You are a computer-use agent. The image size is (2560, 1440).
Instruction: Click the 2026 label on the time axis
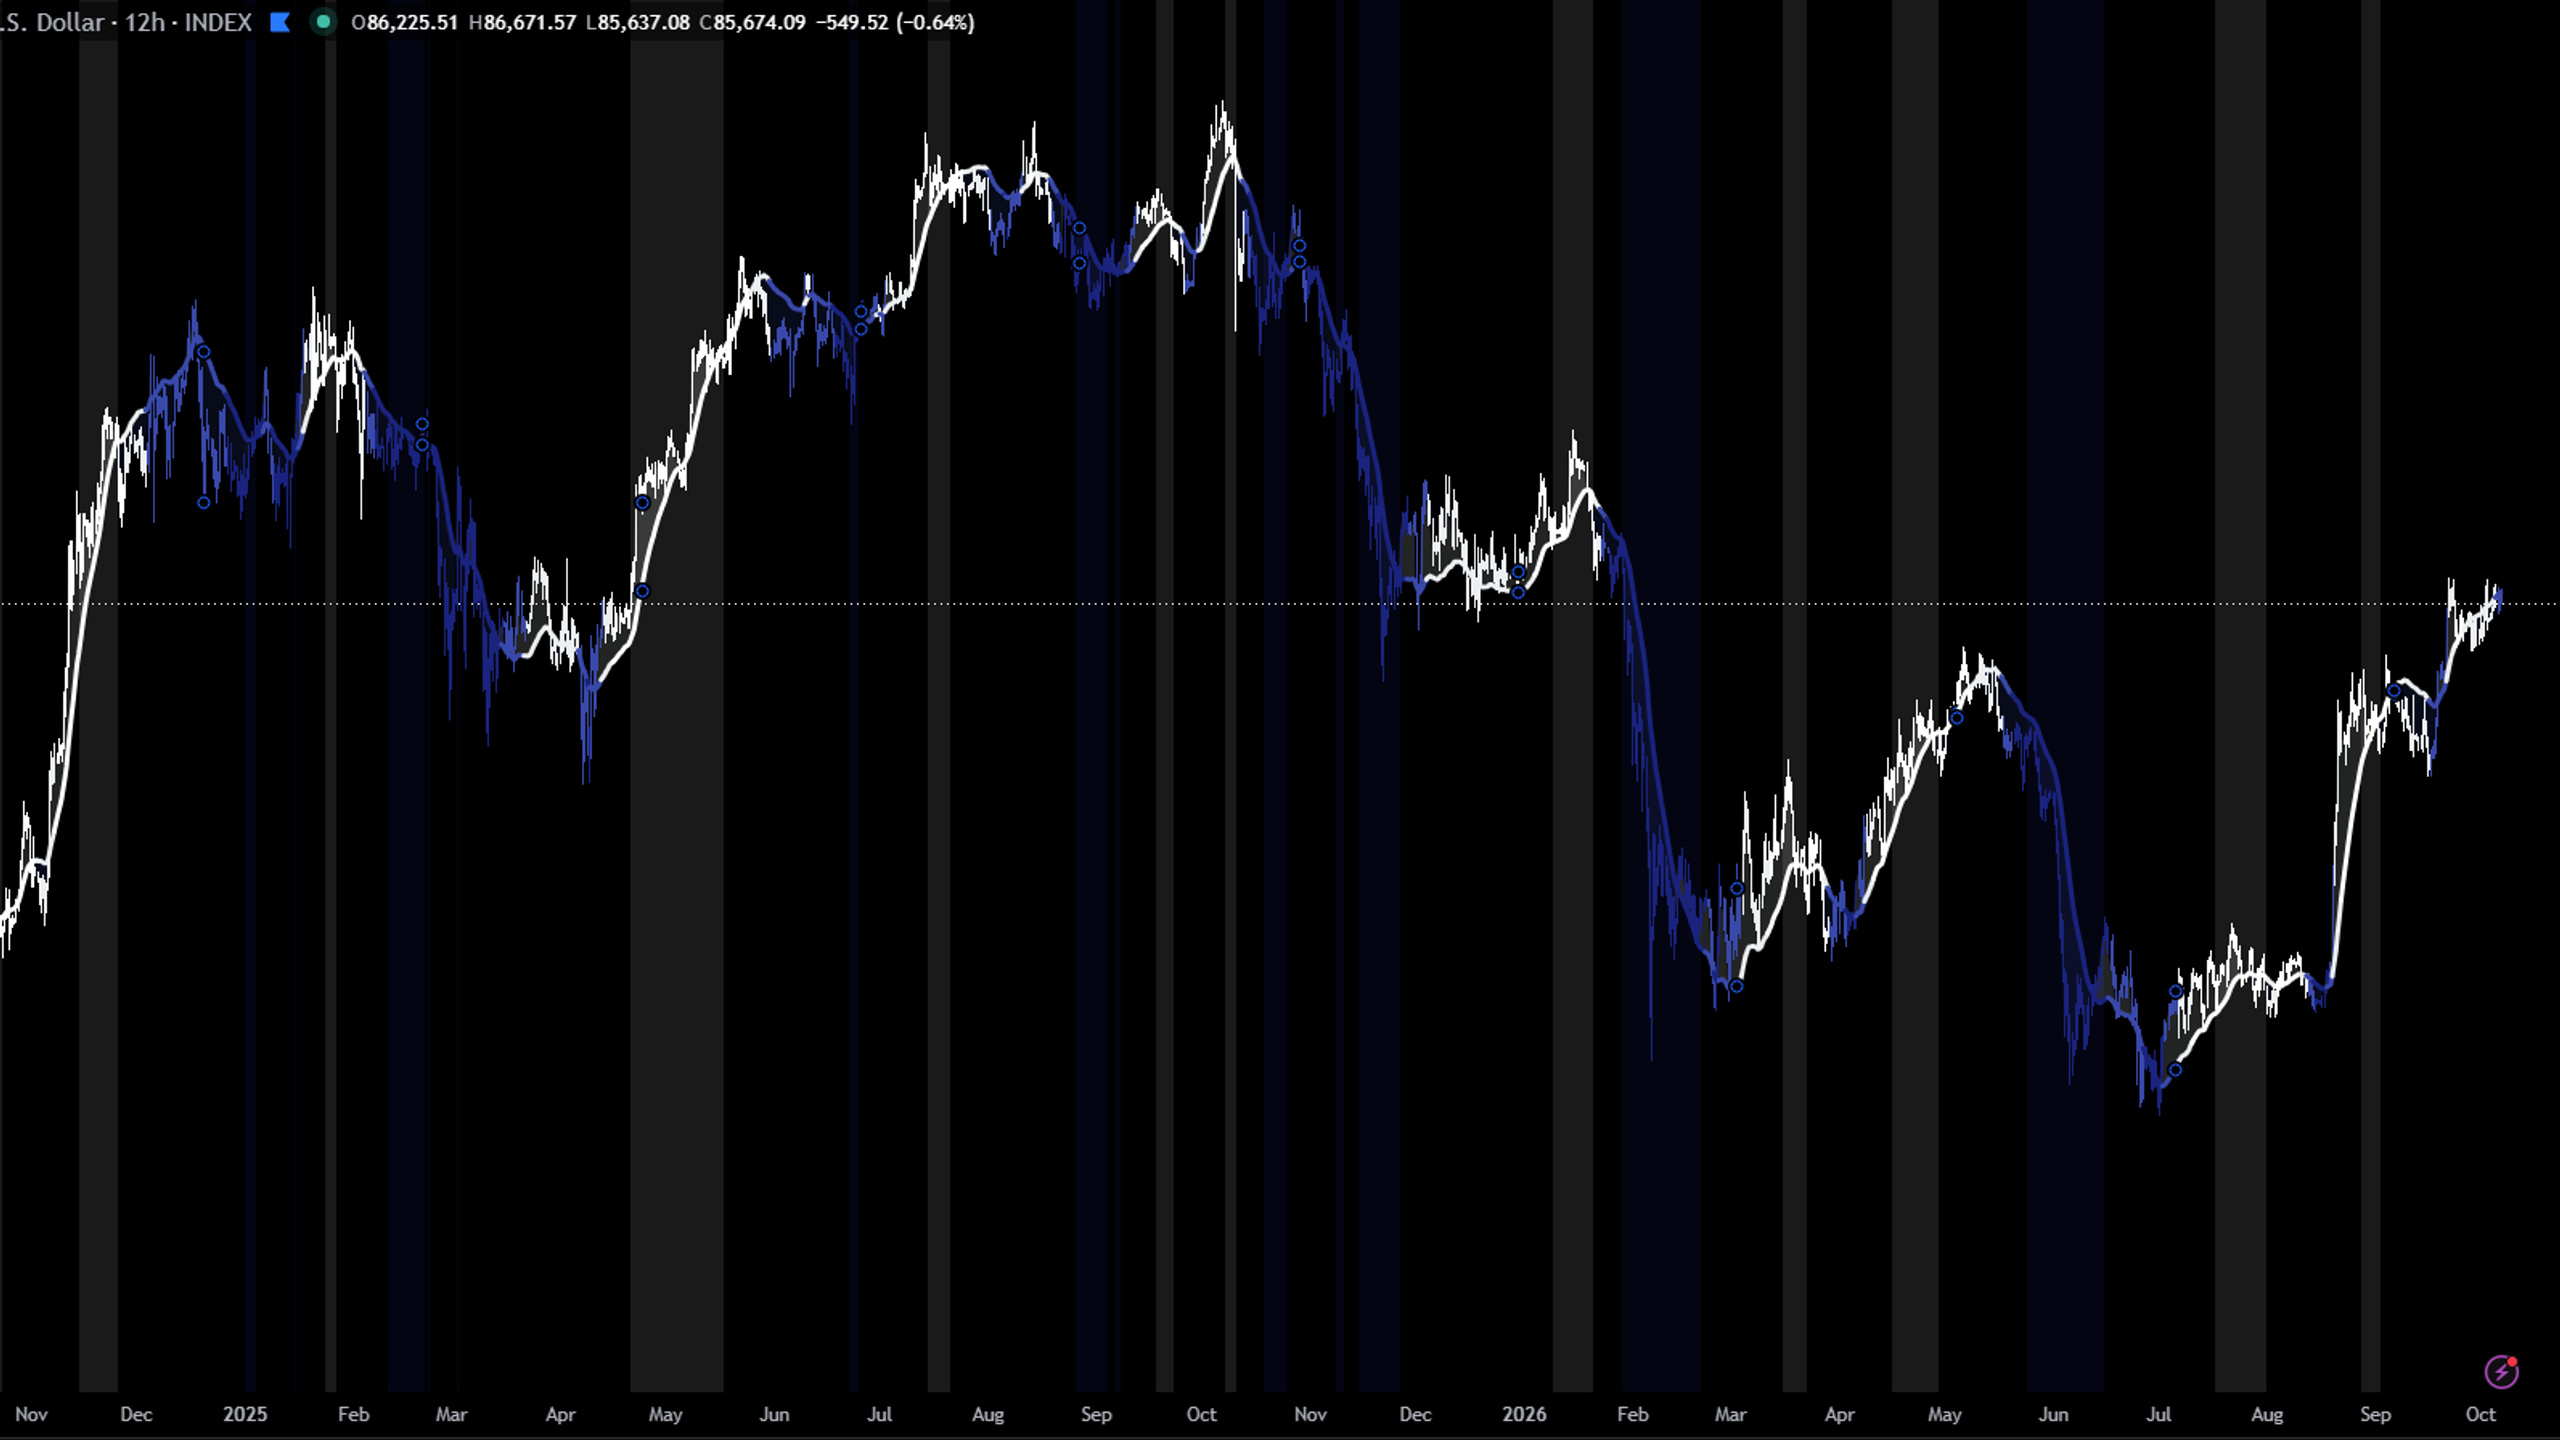(x=1524, y=1414)
